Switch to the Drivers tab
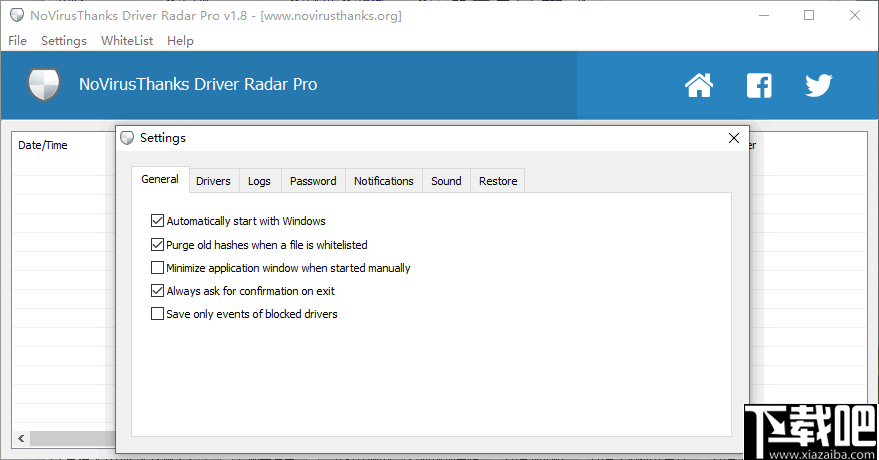This screenshot has height=460, width=879. pyautogui.click(x=213, y=181)
